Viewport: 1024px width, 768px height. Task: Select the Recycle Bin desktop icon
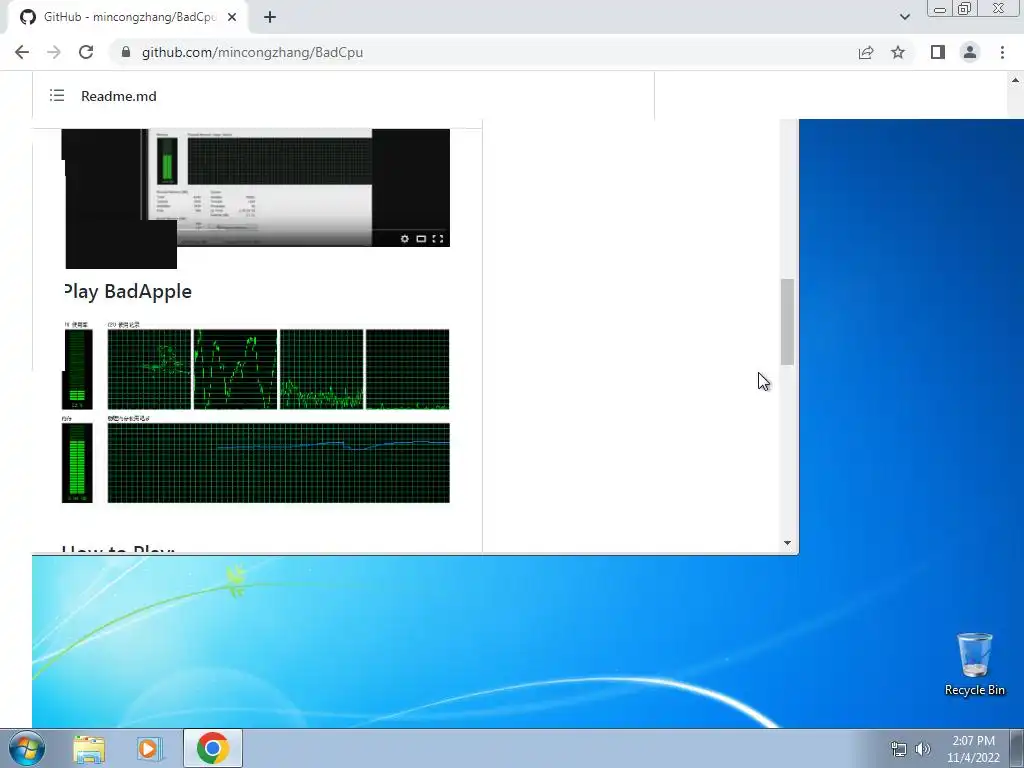pos(974,664)
